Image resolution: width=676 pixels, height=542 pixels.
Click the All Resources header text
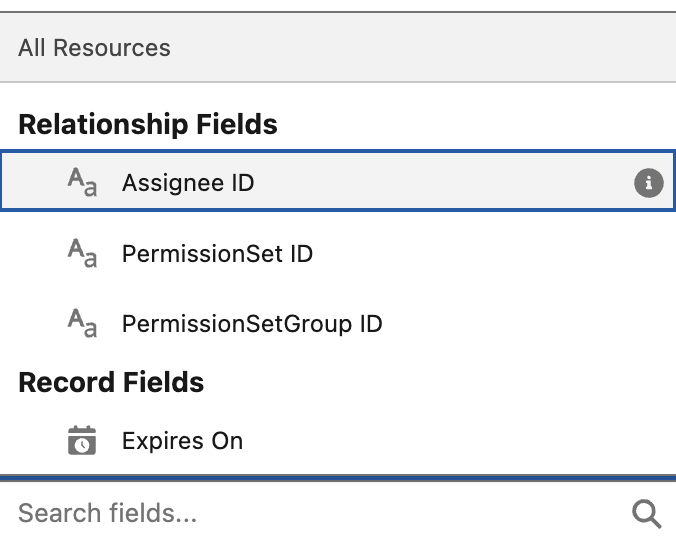(94, 48)
